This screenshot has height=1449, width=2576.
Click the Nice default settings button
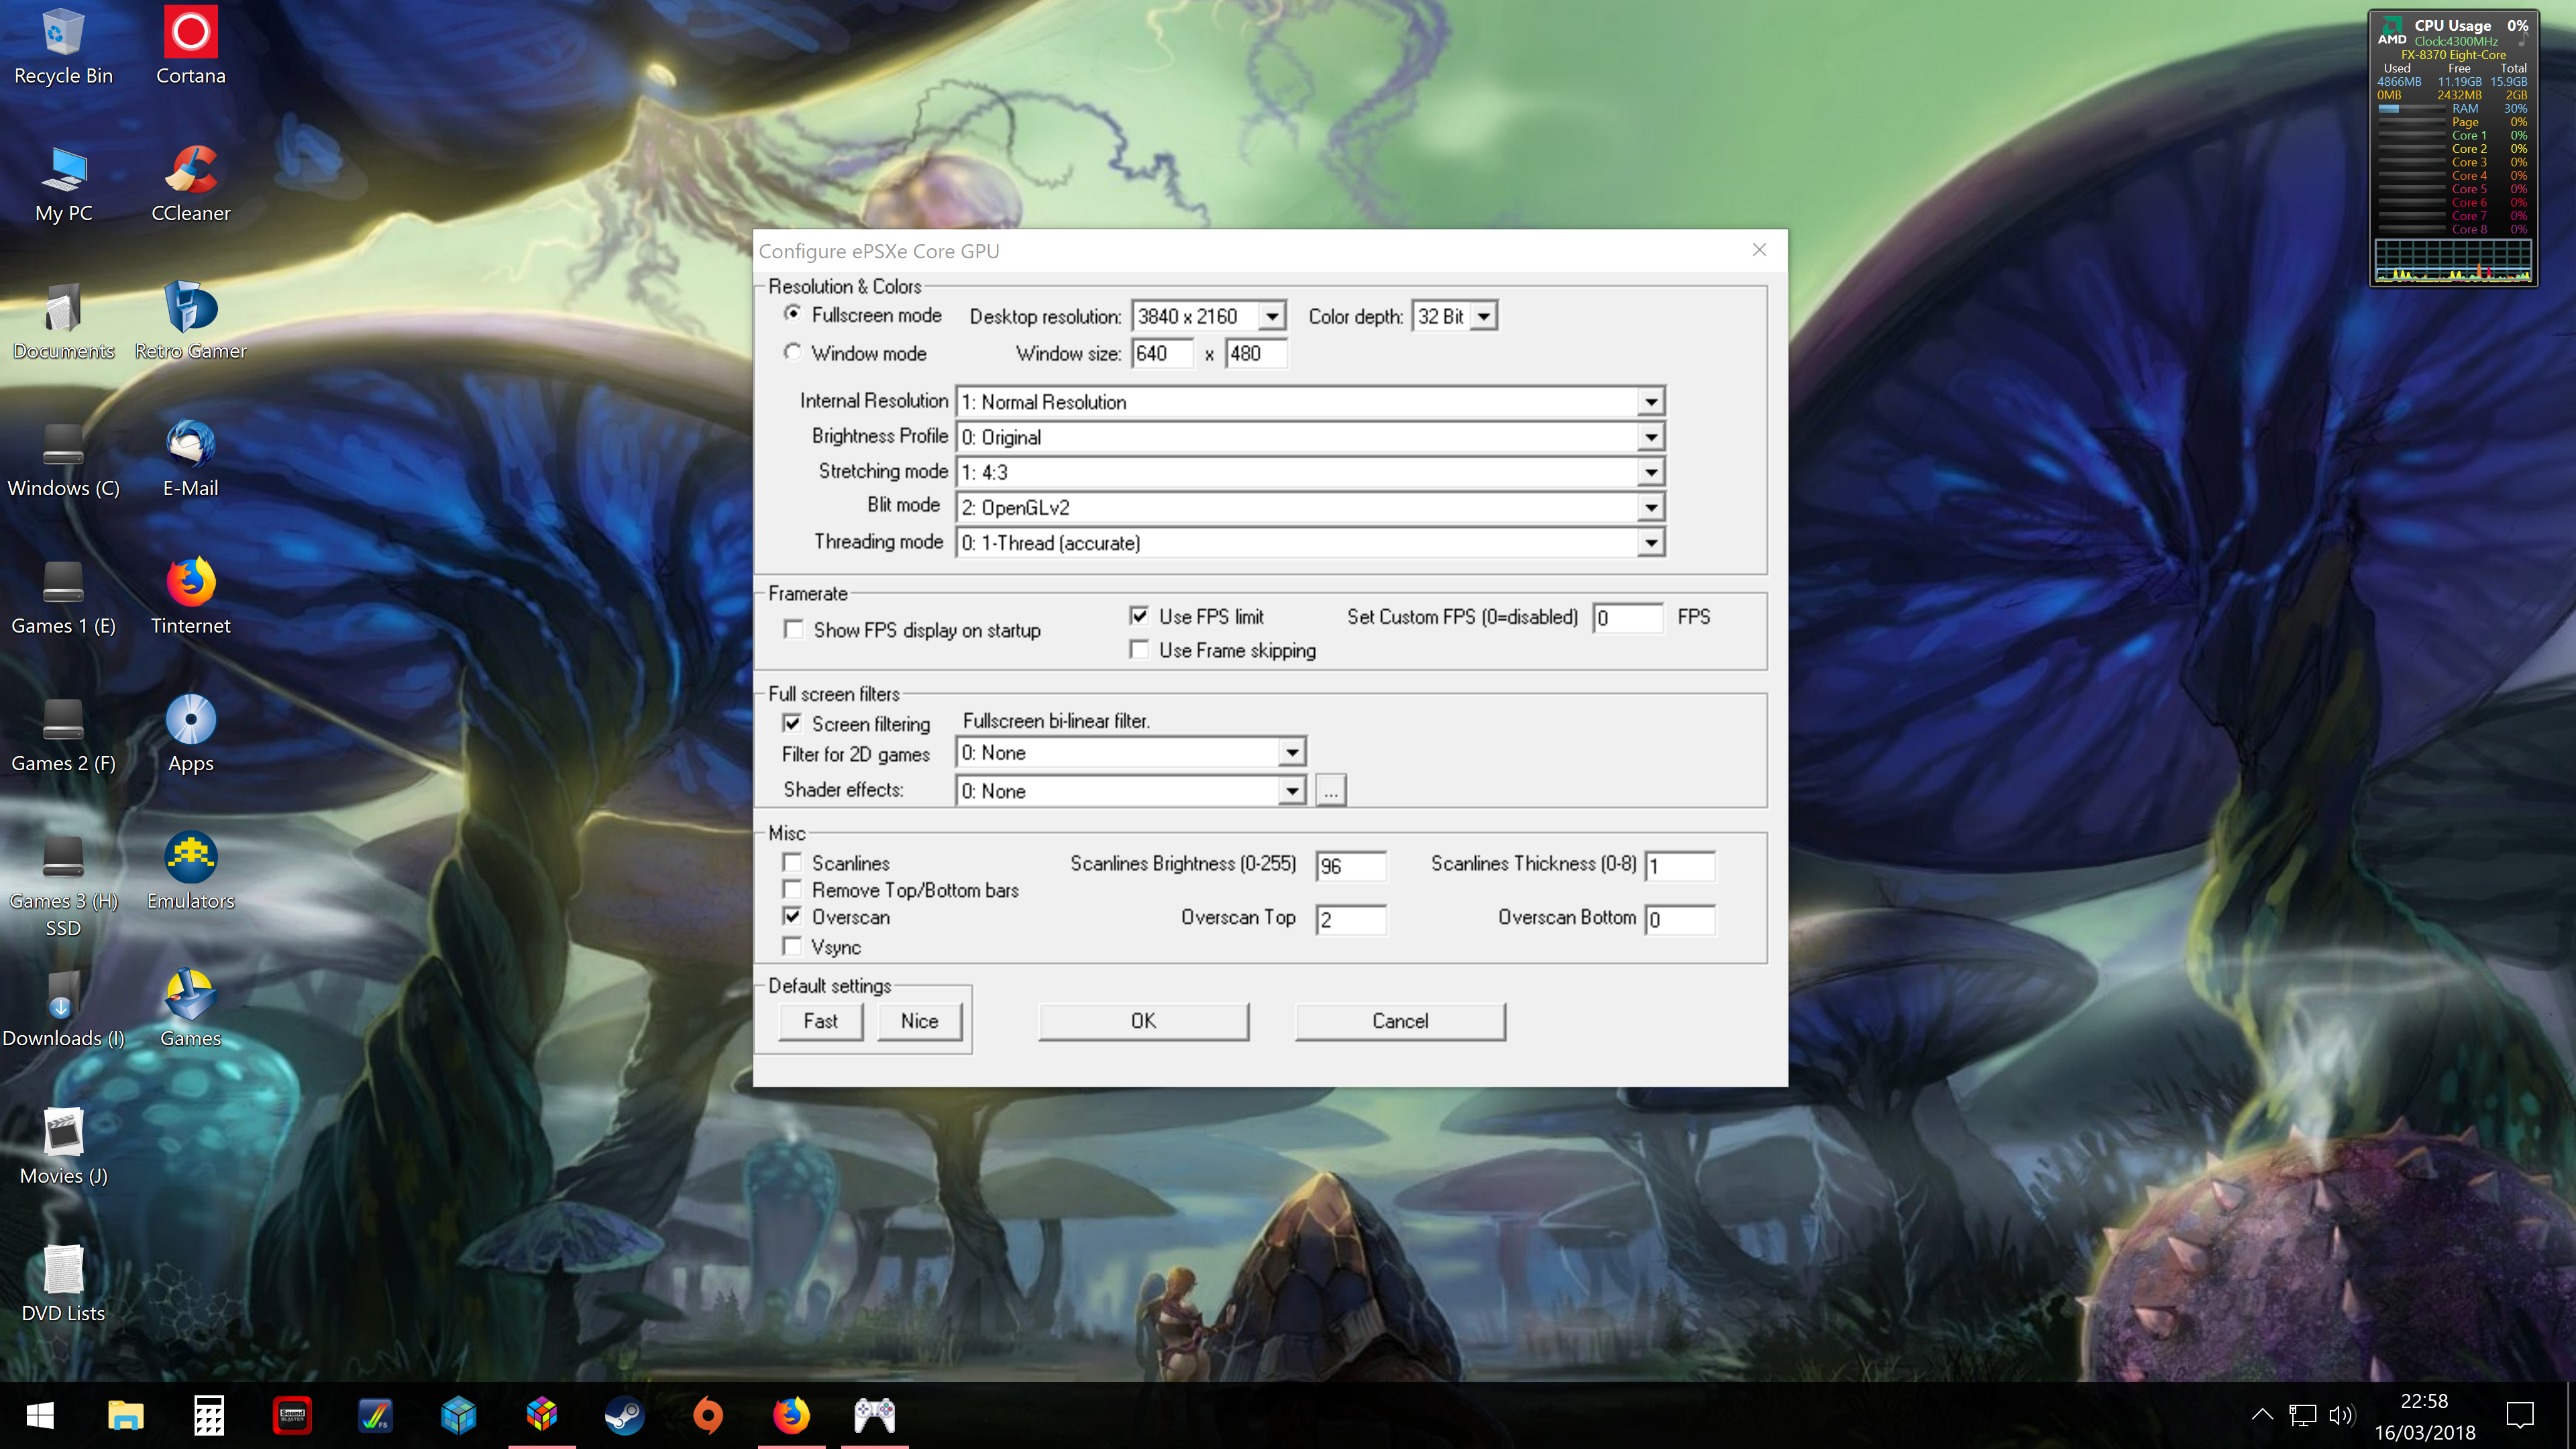pos(919,1021)
